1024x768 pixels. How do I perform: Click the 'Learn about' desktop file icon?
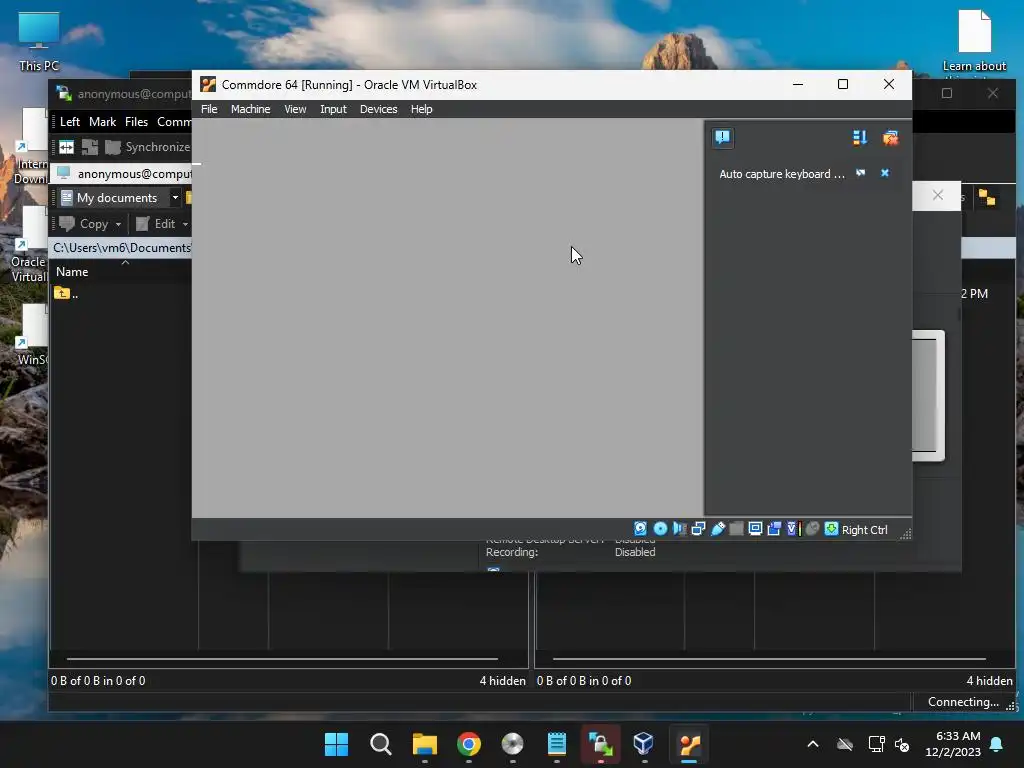click(x=974, y=41)
